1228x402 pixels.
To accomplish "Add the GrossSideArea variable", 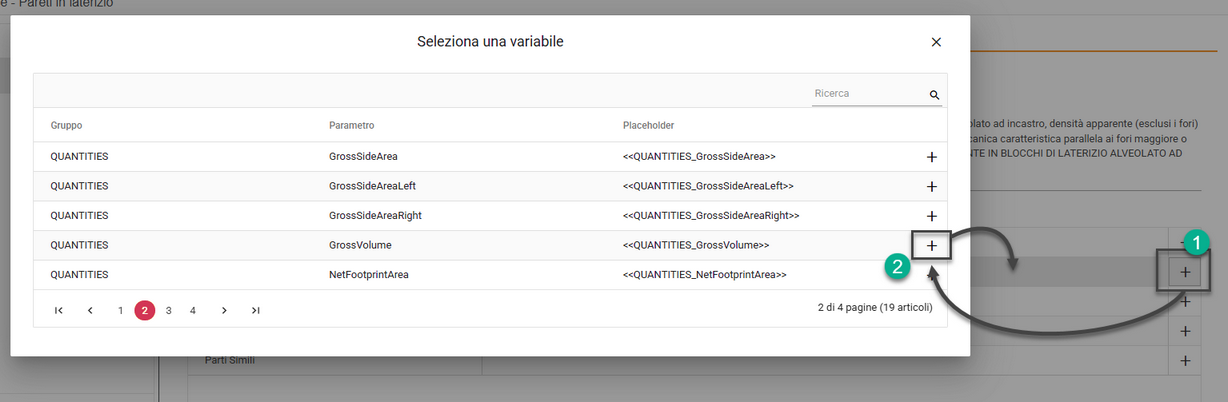I will (931, 157).
